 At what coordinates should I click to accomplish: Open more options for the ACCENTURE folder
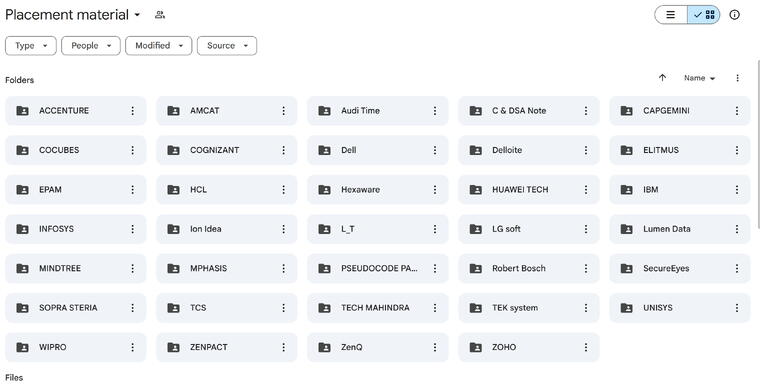coord(132,111)
